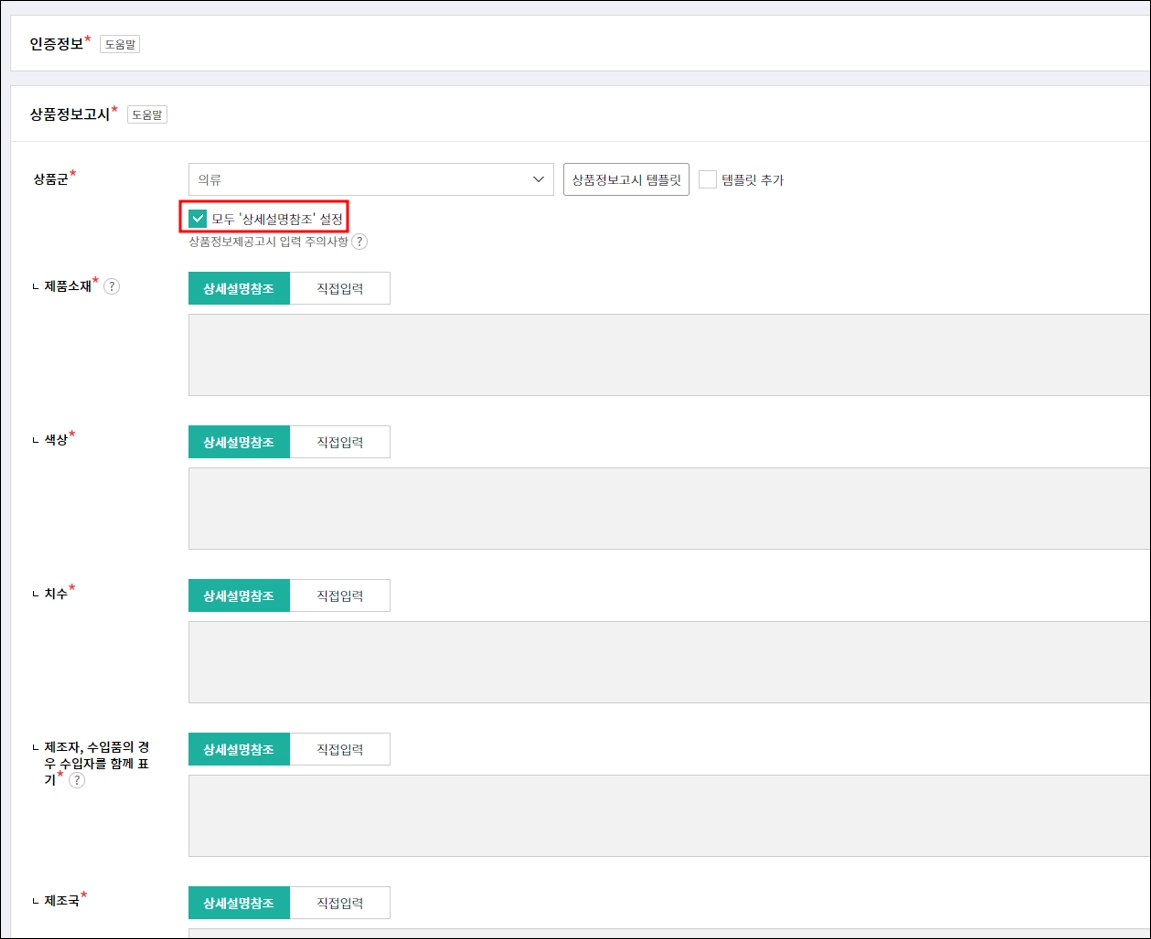The width and height of the screenshot is (1151, 939).
Task: Click 도움말 badge next to 인증정보
Action: [x=120, y=44]
